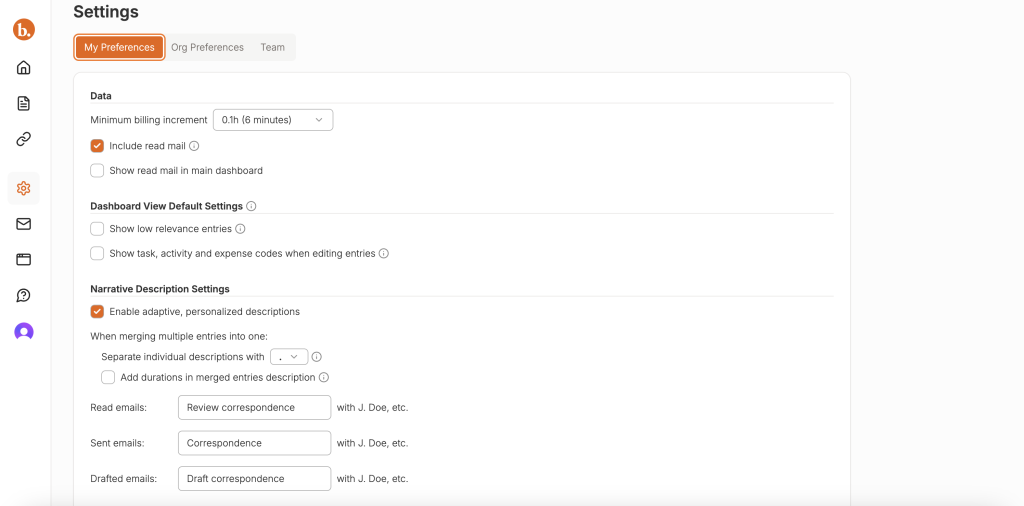Open the calendar sidebar icon
Screen dimensions: 1024x506
tap(23, 259)
